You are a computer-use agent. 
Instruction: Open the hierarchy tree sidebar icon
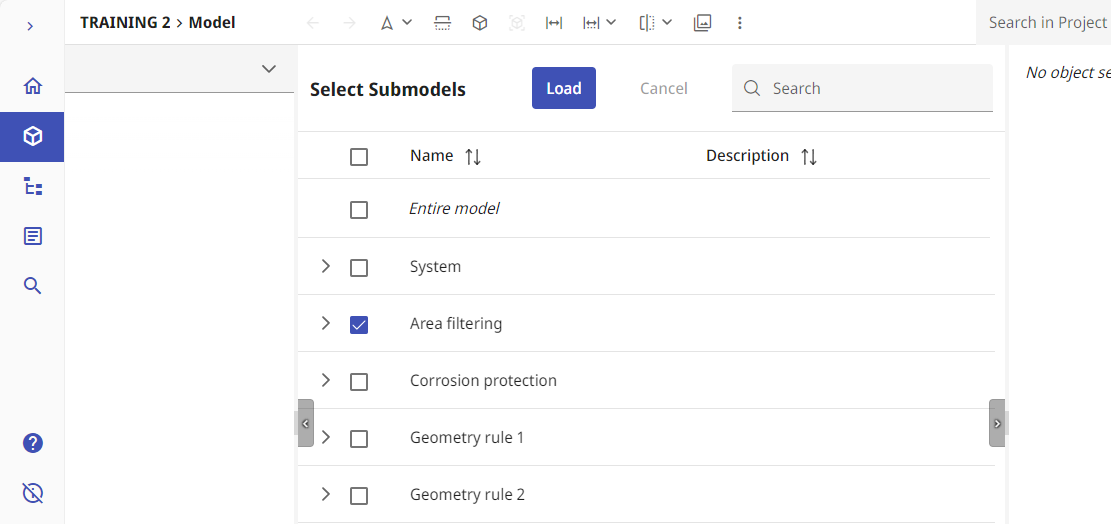pyautogui.click(x=33, y=186)
